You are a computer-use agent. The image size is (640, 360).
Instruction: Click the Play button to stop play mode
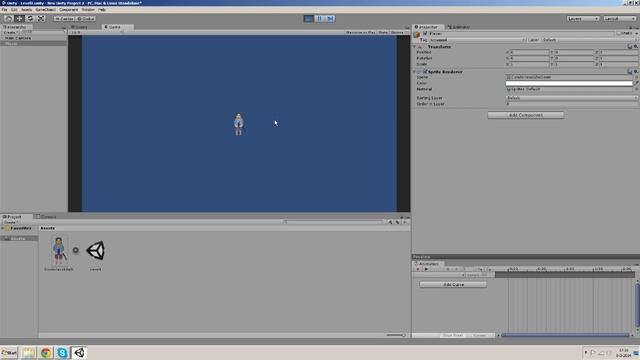tap(309, 18)
